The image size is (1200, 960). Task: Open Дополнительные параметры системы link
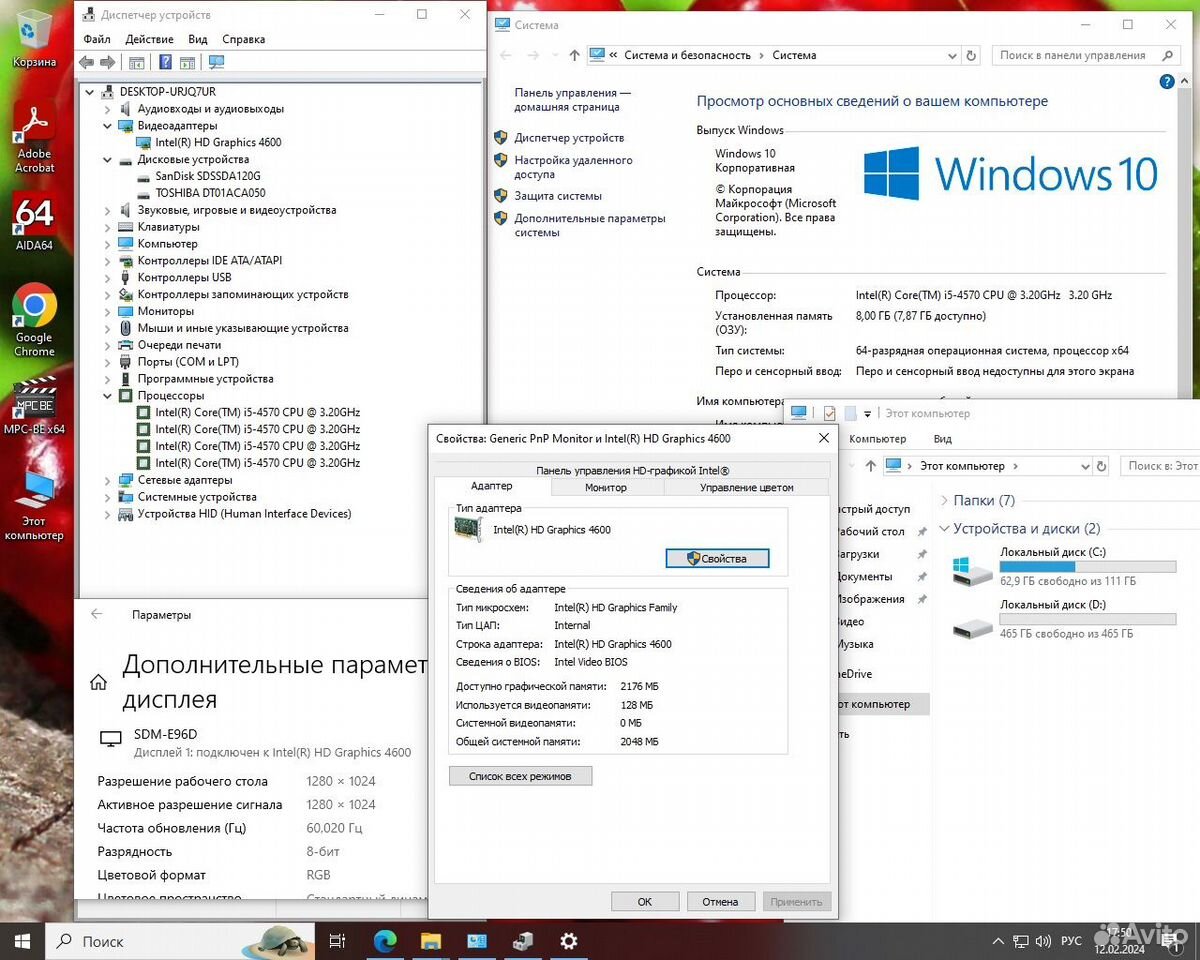(589, 225)
